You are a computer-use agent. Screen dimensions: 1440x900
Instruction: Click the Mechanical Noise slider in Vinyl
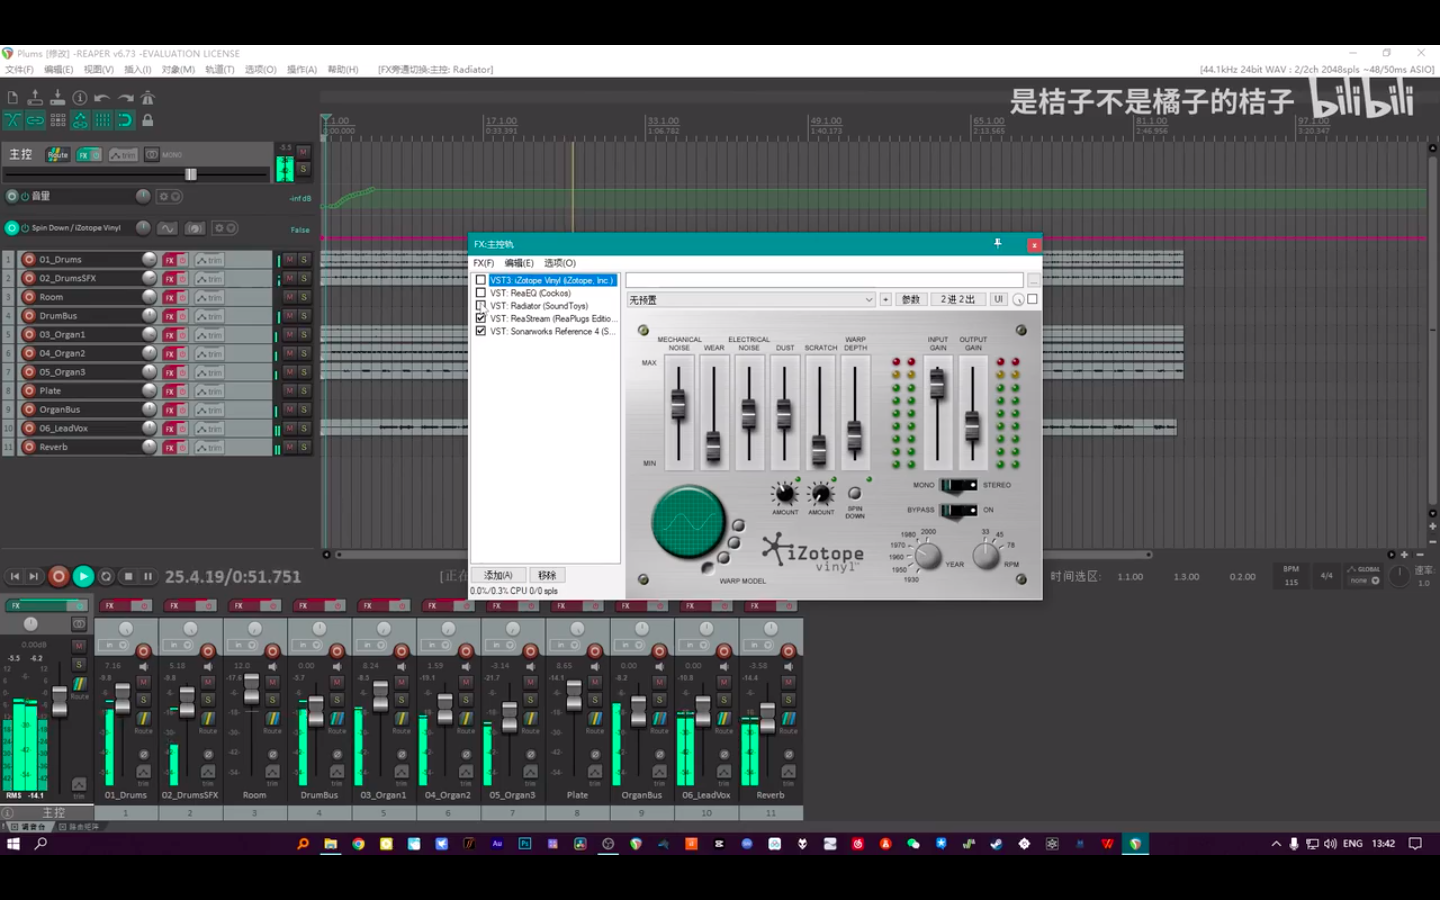[679, 404]
